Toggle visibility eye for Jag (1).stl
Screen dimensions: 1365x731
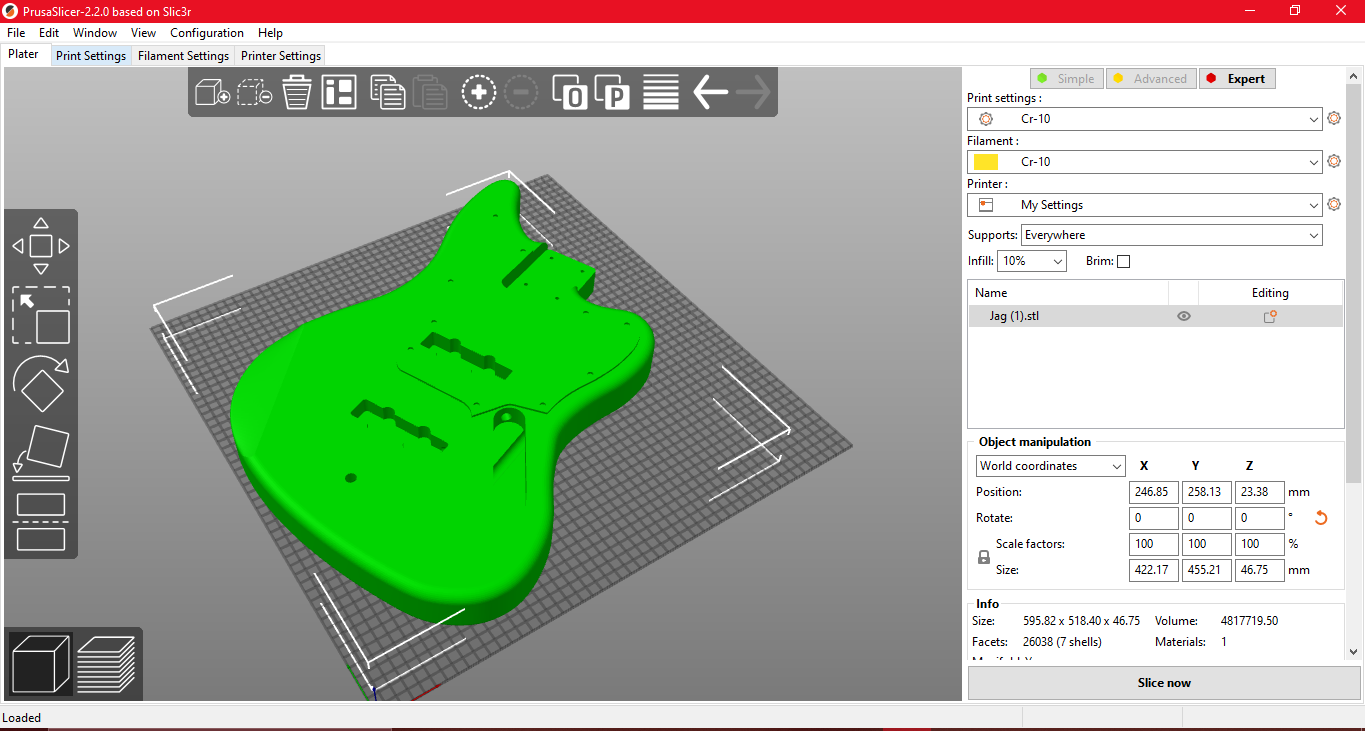point(1184,316)
